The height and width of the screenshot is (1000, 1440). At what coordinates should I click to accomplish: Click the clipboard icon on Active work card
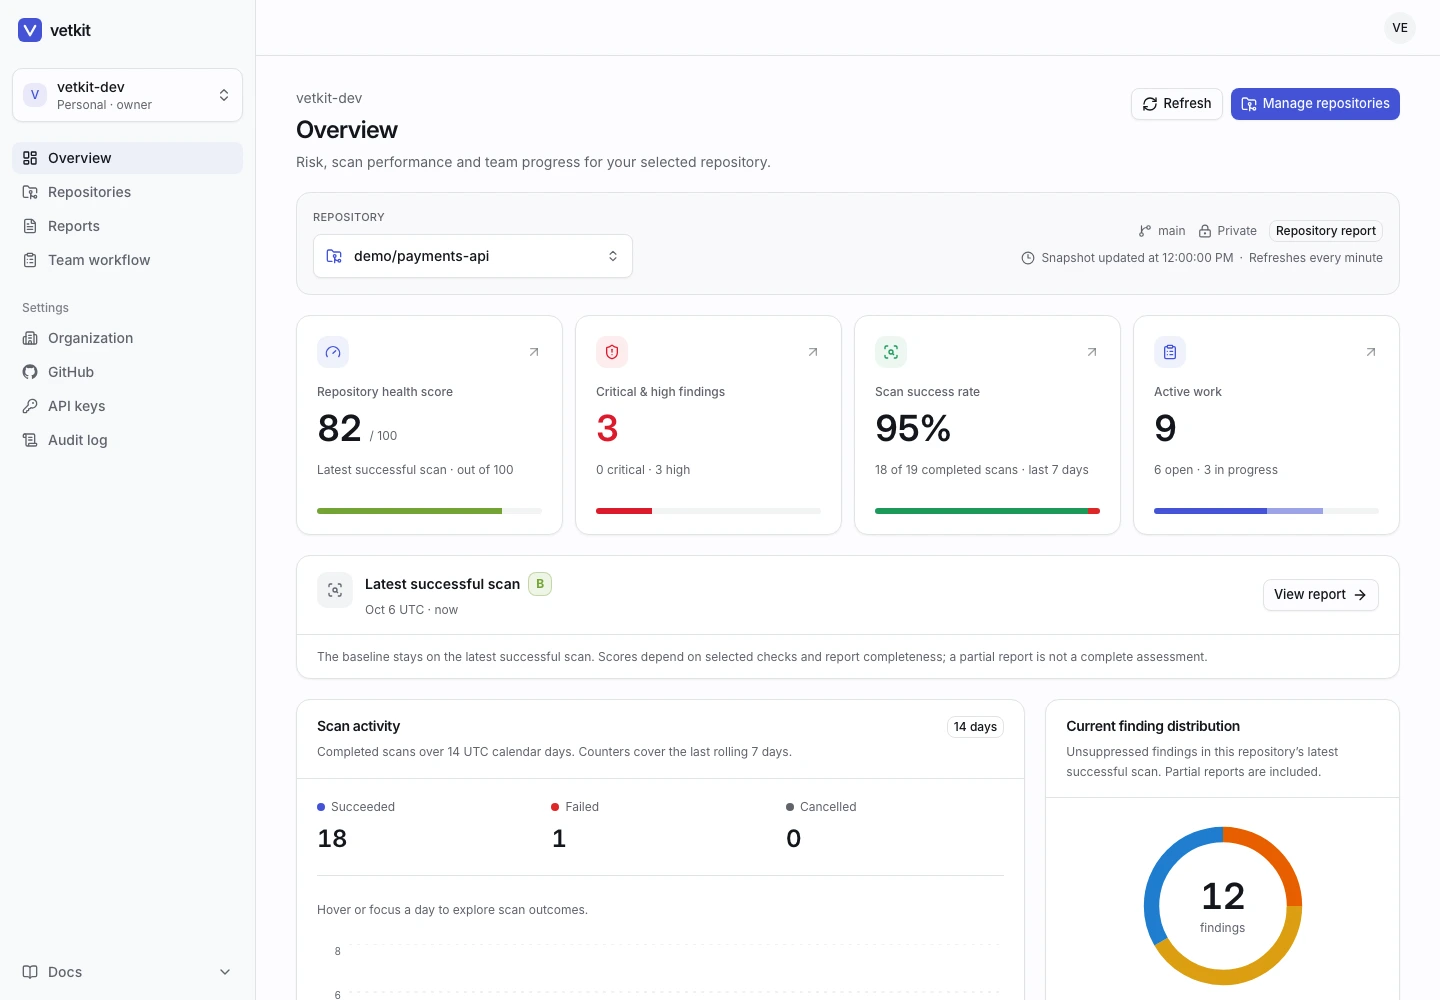point(1170,352)
